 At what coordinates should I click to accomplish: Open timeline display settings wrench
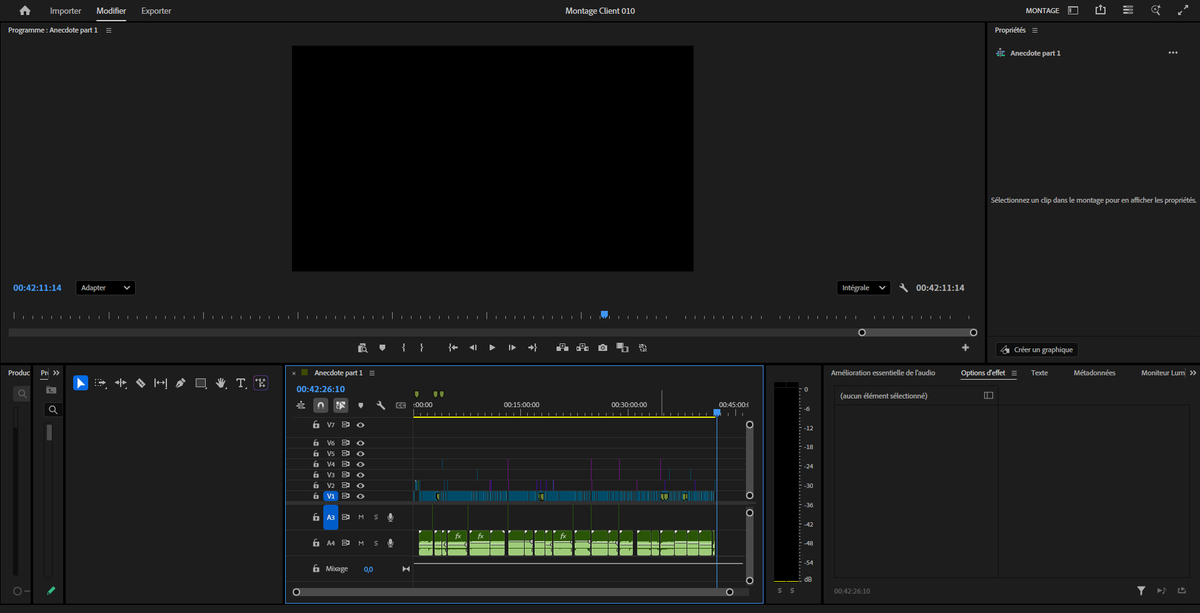tap(381, 406)
